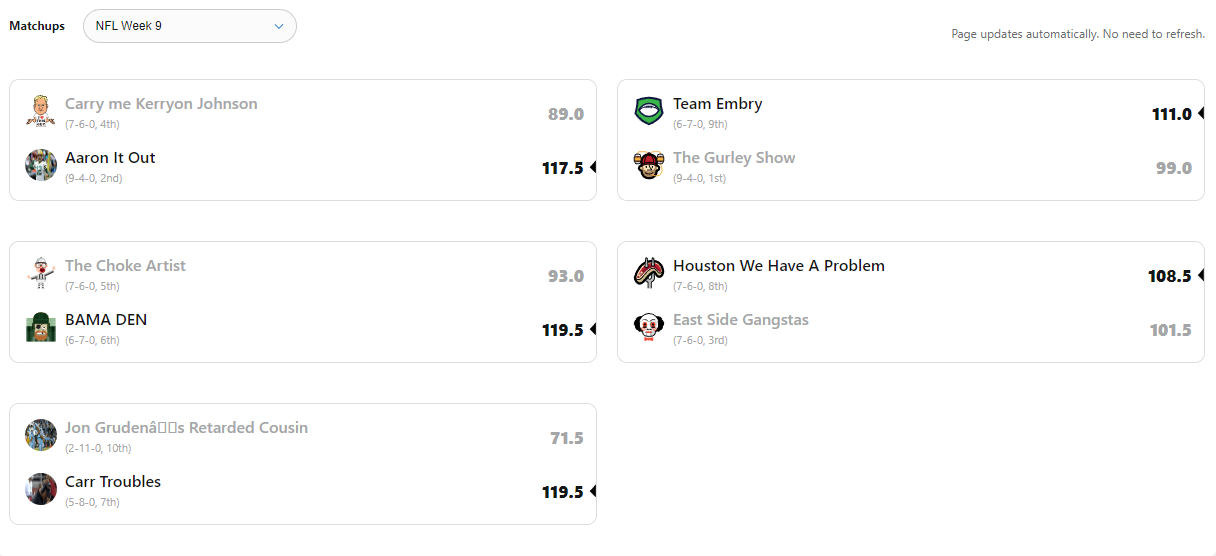Image resolution: width=1216 pixels, height=556 pixels.
Task: Open the NFL Week 9 dropdown
Action: point(189,26)
